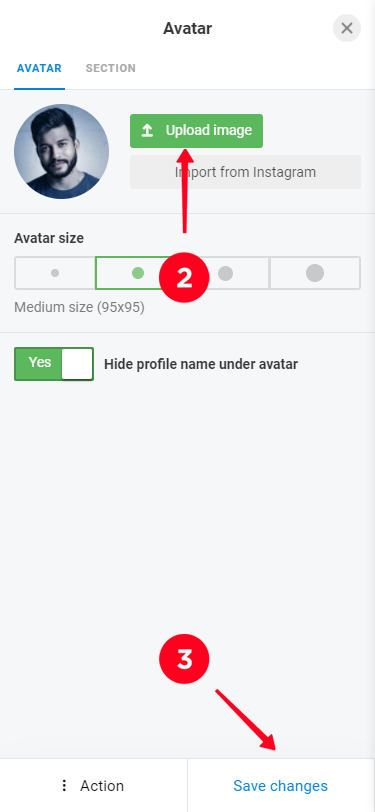The height and width of the screenshot is (812, 375).
Task: Click the three-dot Action icon
Action: point(64,786)
